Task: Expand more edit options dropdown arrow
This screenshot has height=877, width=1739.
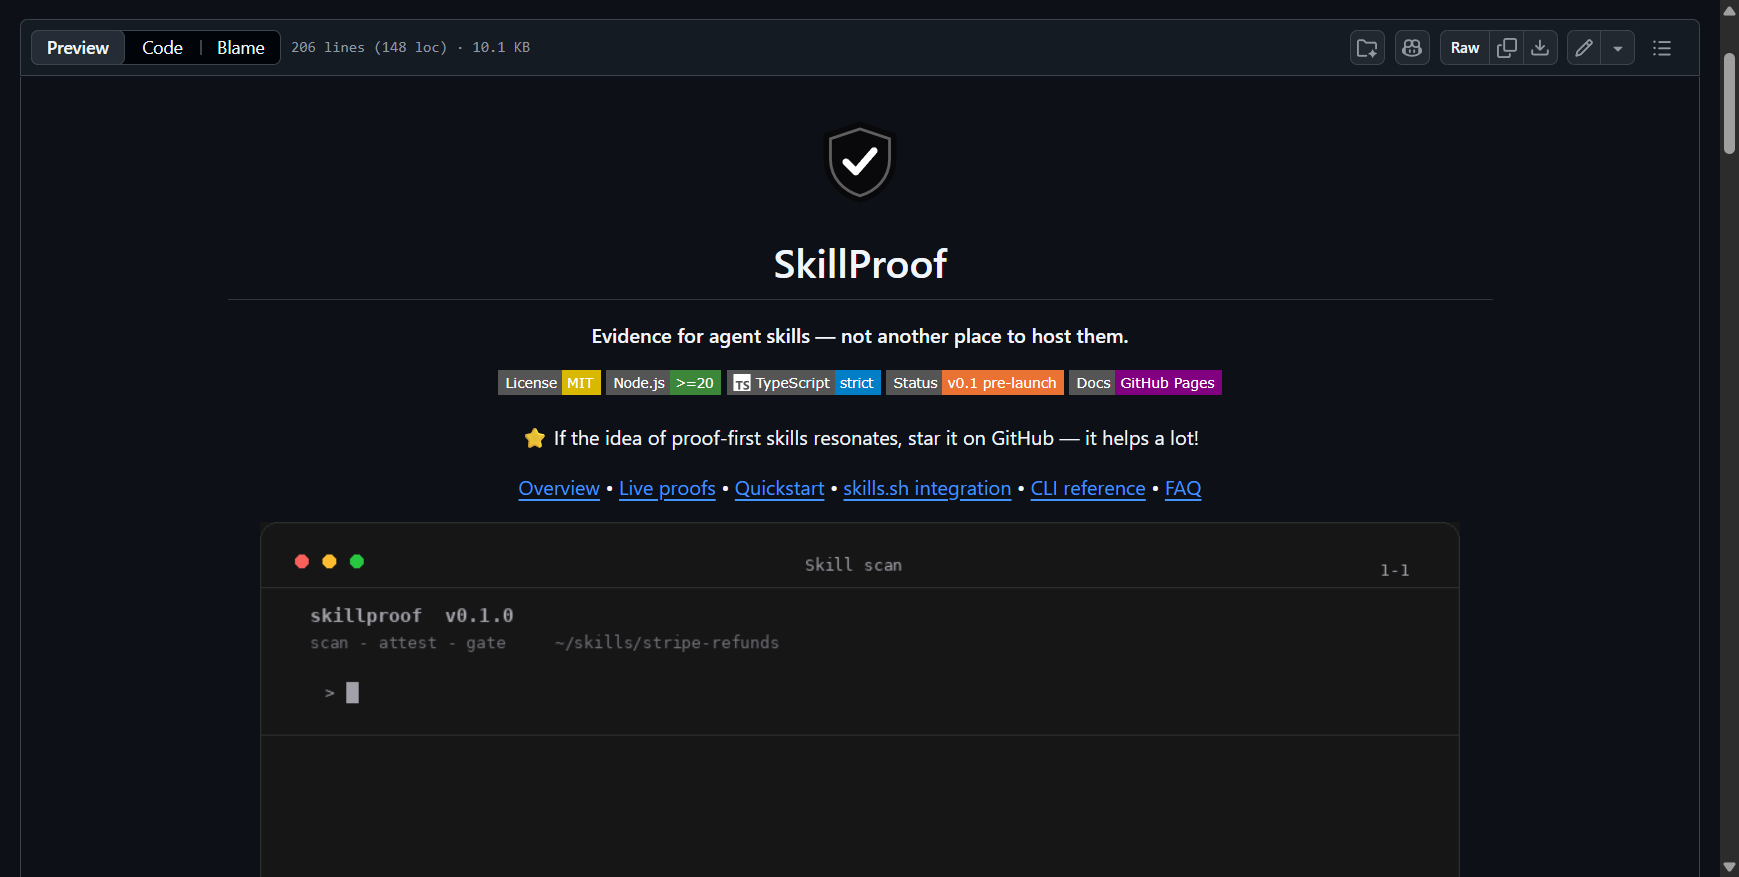Action: pyautogui.click(x=1618, y=48)
